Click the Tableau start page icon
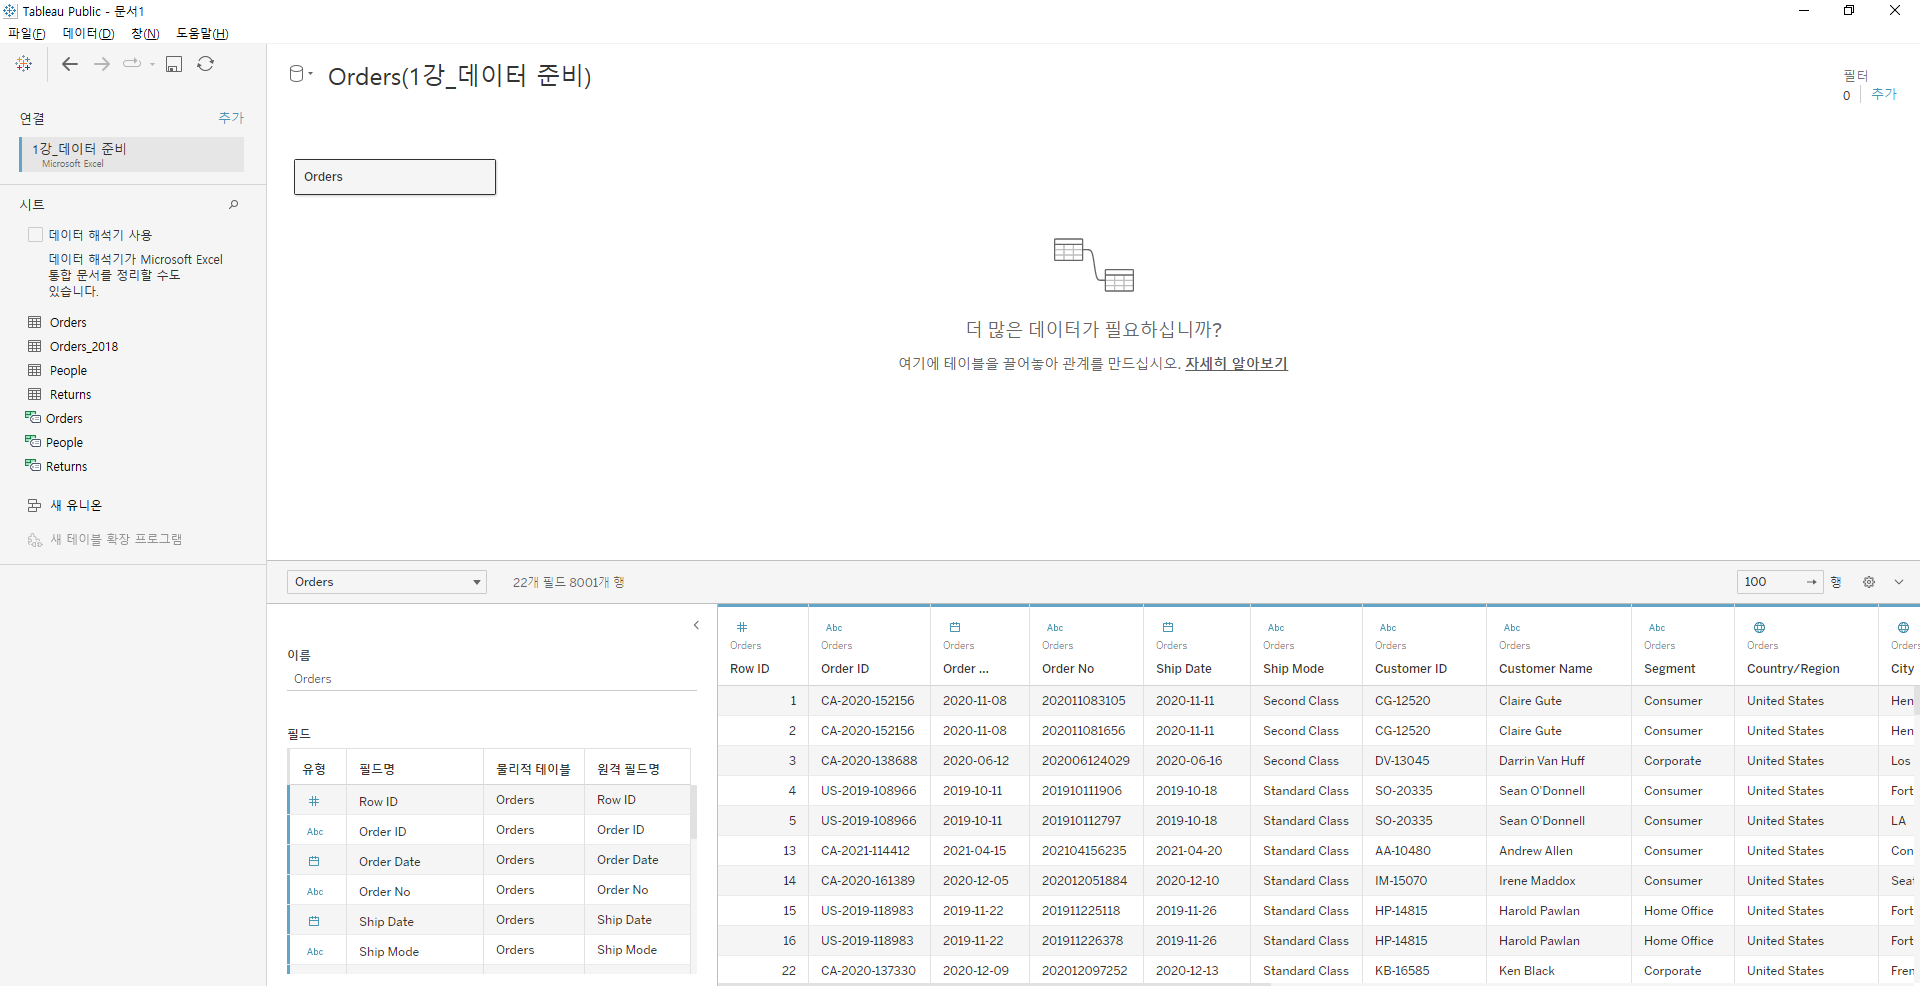Viewport: 1920px width, 986px height. coord(24,64)
